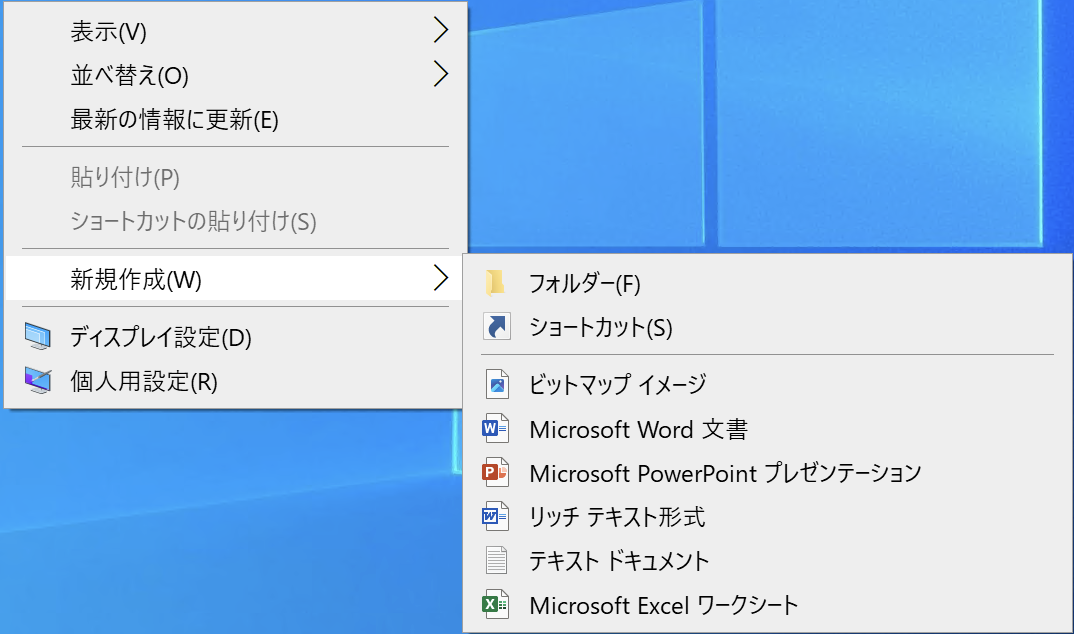This screenshot has width=1074, height=634.
Task: Create a new テキスト ドキュメント
Action: pos(619,560)
